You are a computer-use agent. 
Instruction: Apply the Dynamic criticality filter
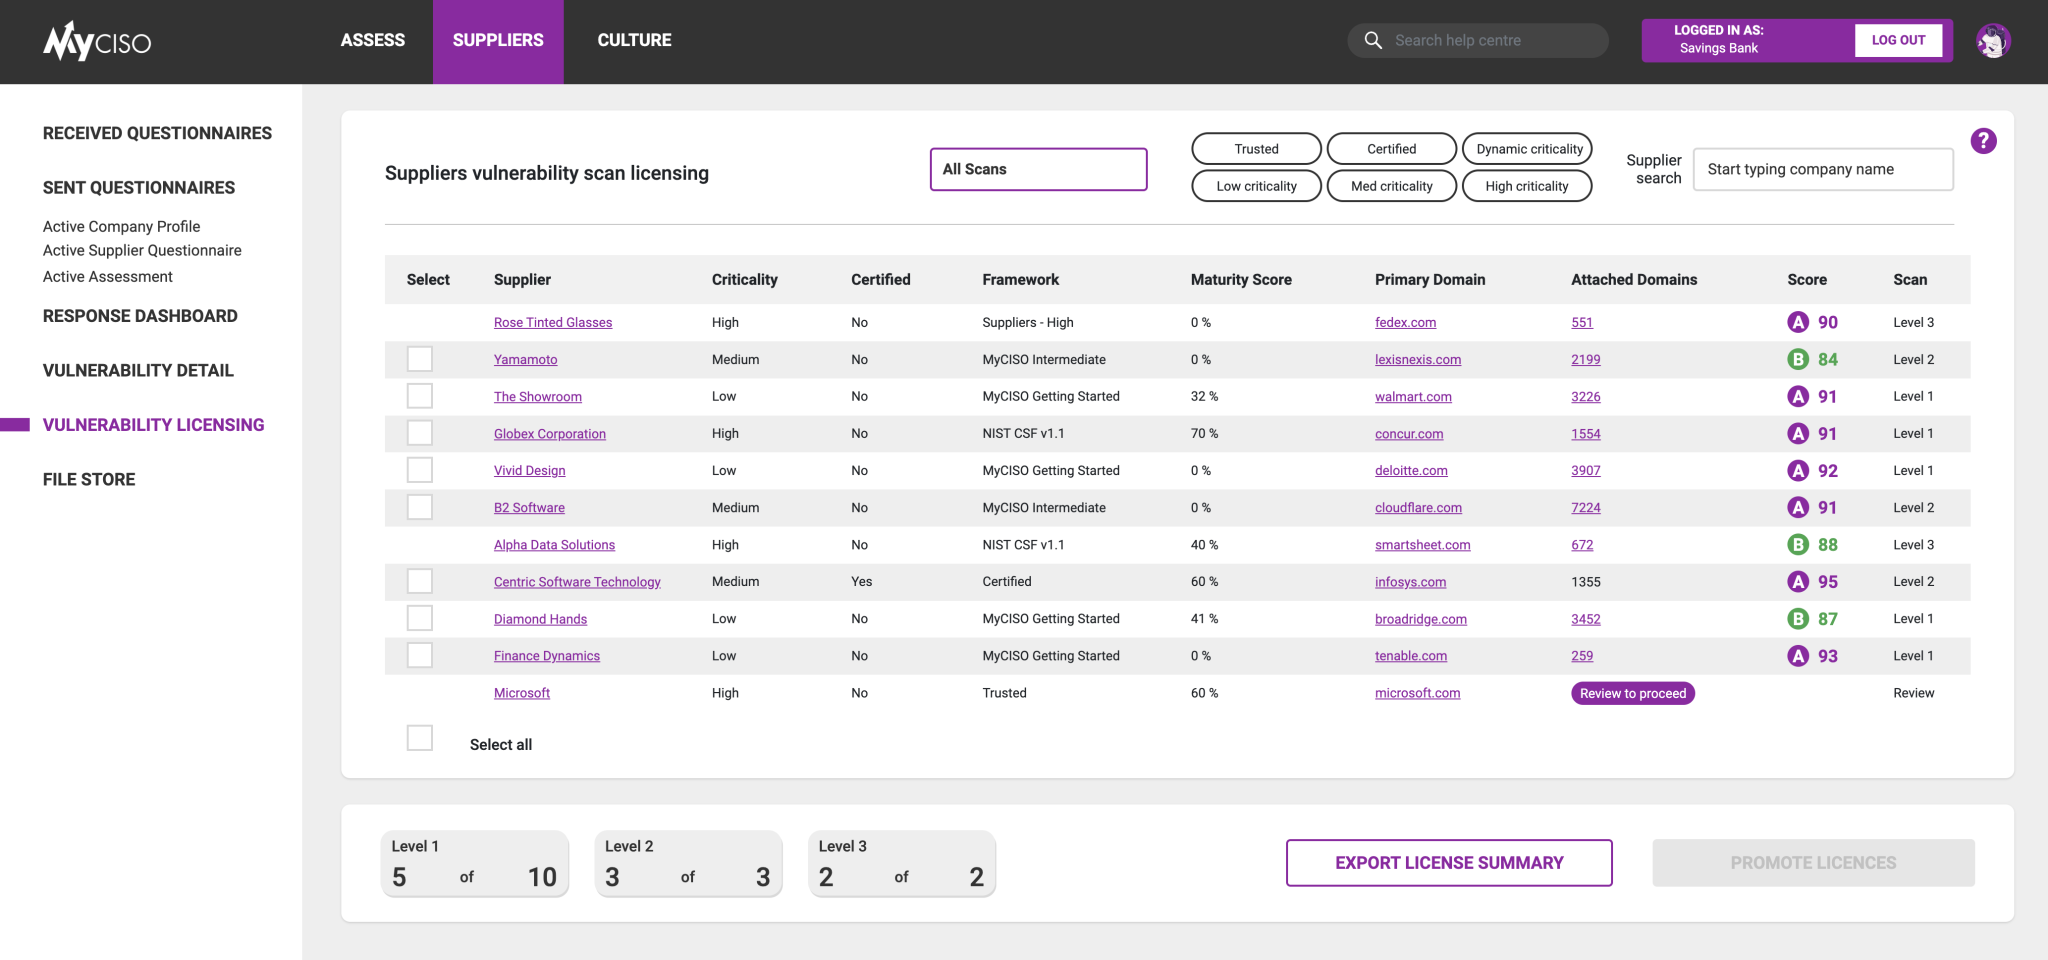[1527, 149]
